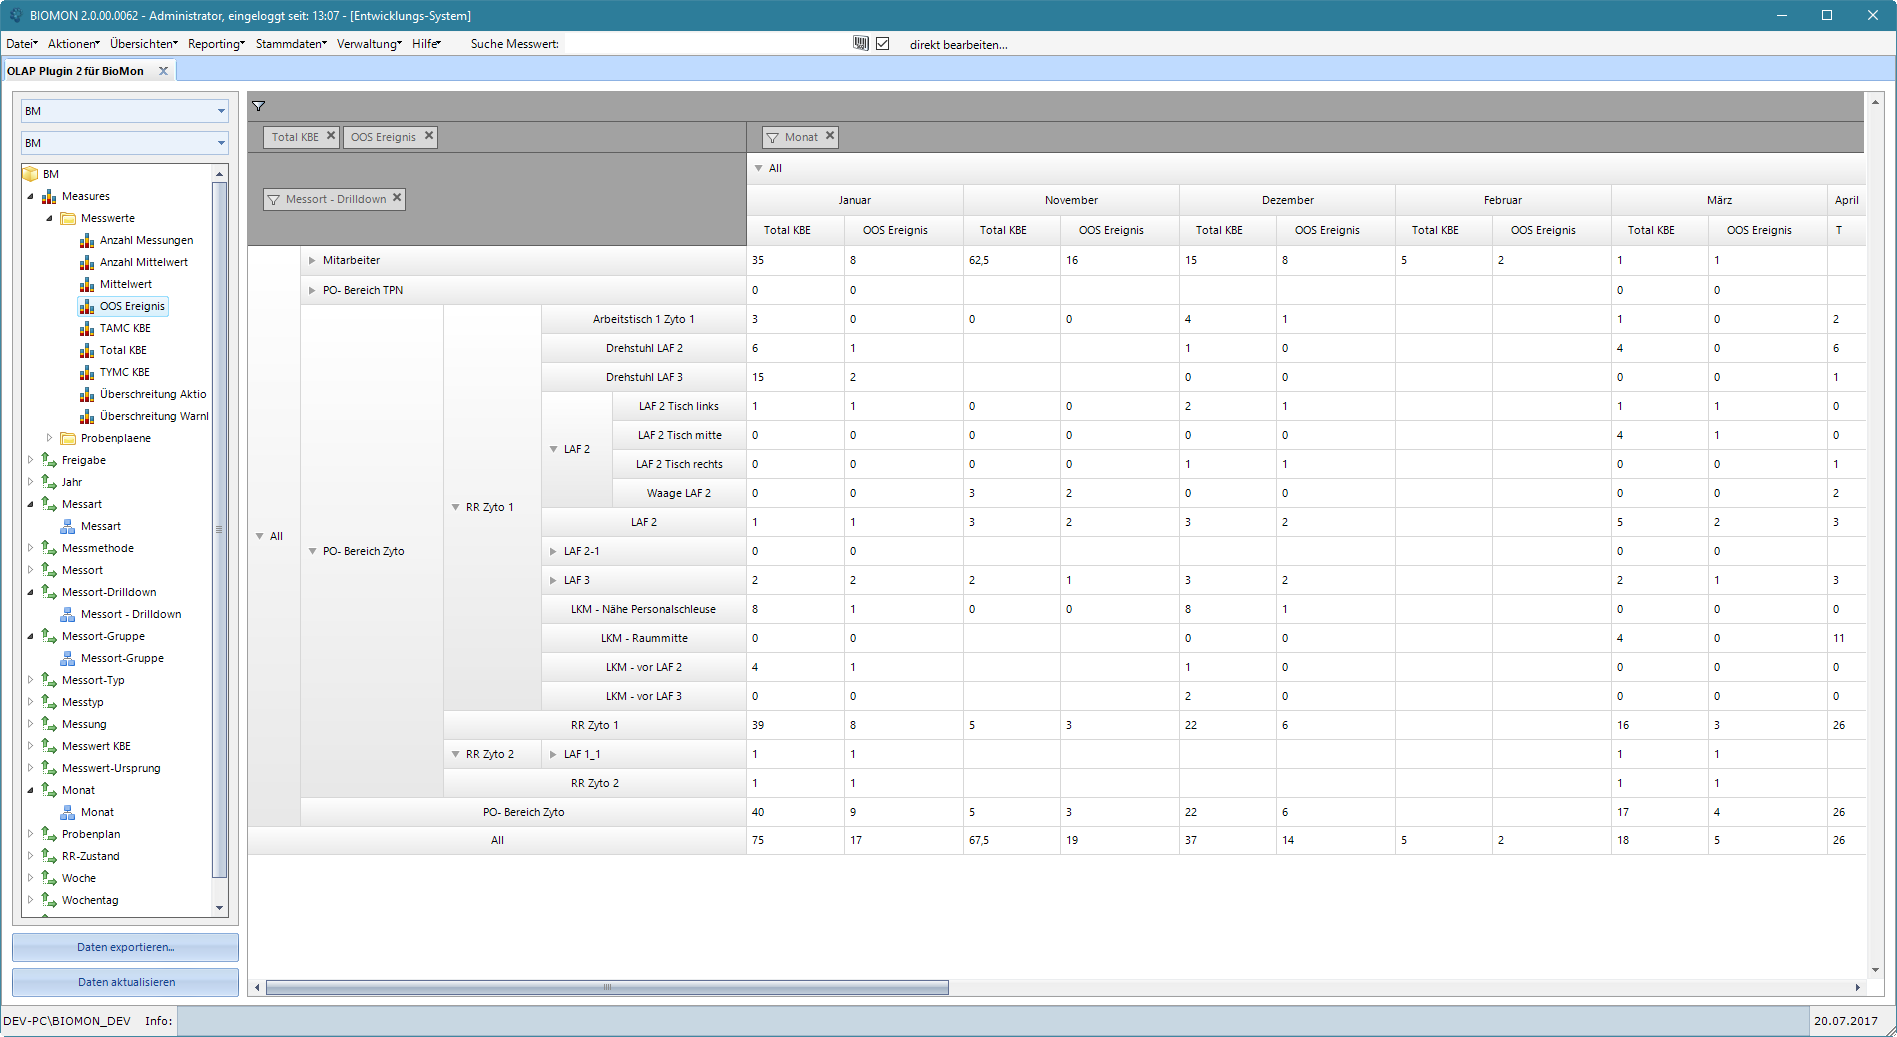The width and height of the screenshot is (1897, 1037).
Task: Expand the Probenplaene folder node
Action: click(x=49, y=438)
